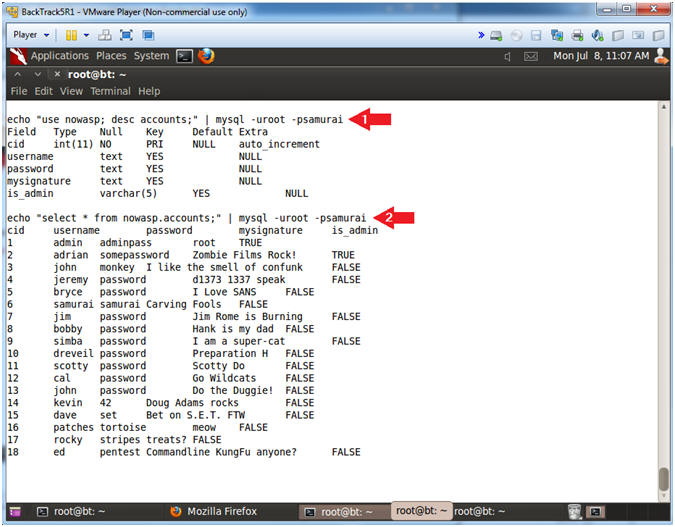675x527 pixels.
Task: Click 'Bet on S.E.T. FTW' signature
Action: (195, 415)
